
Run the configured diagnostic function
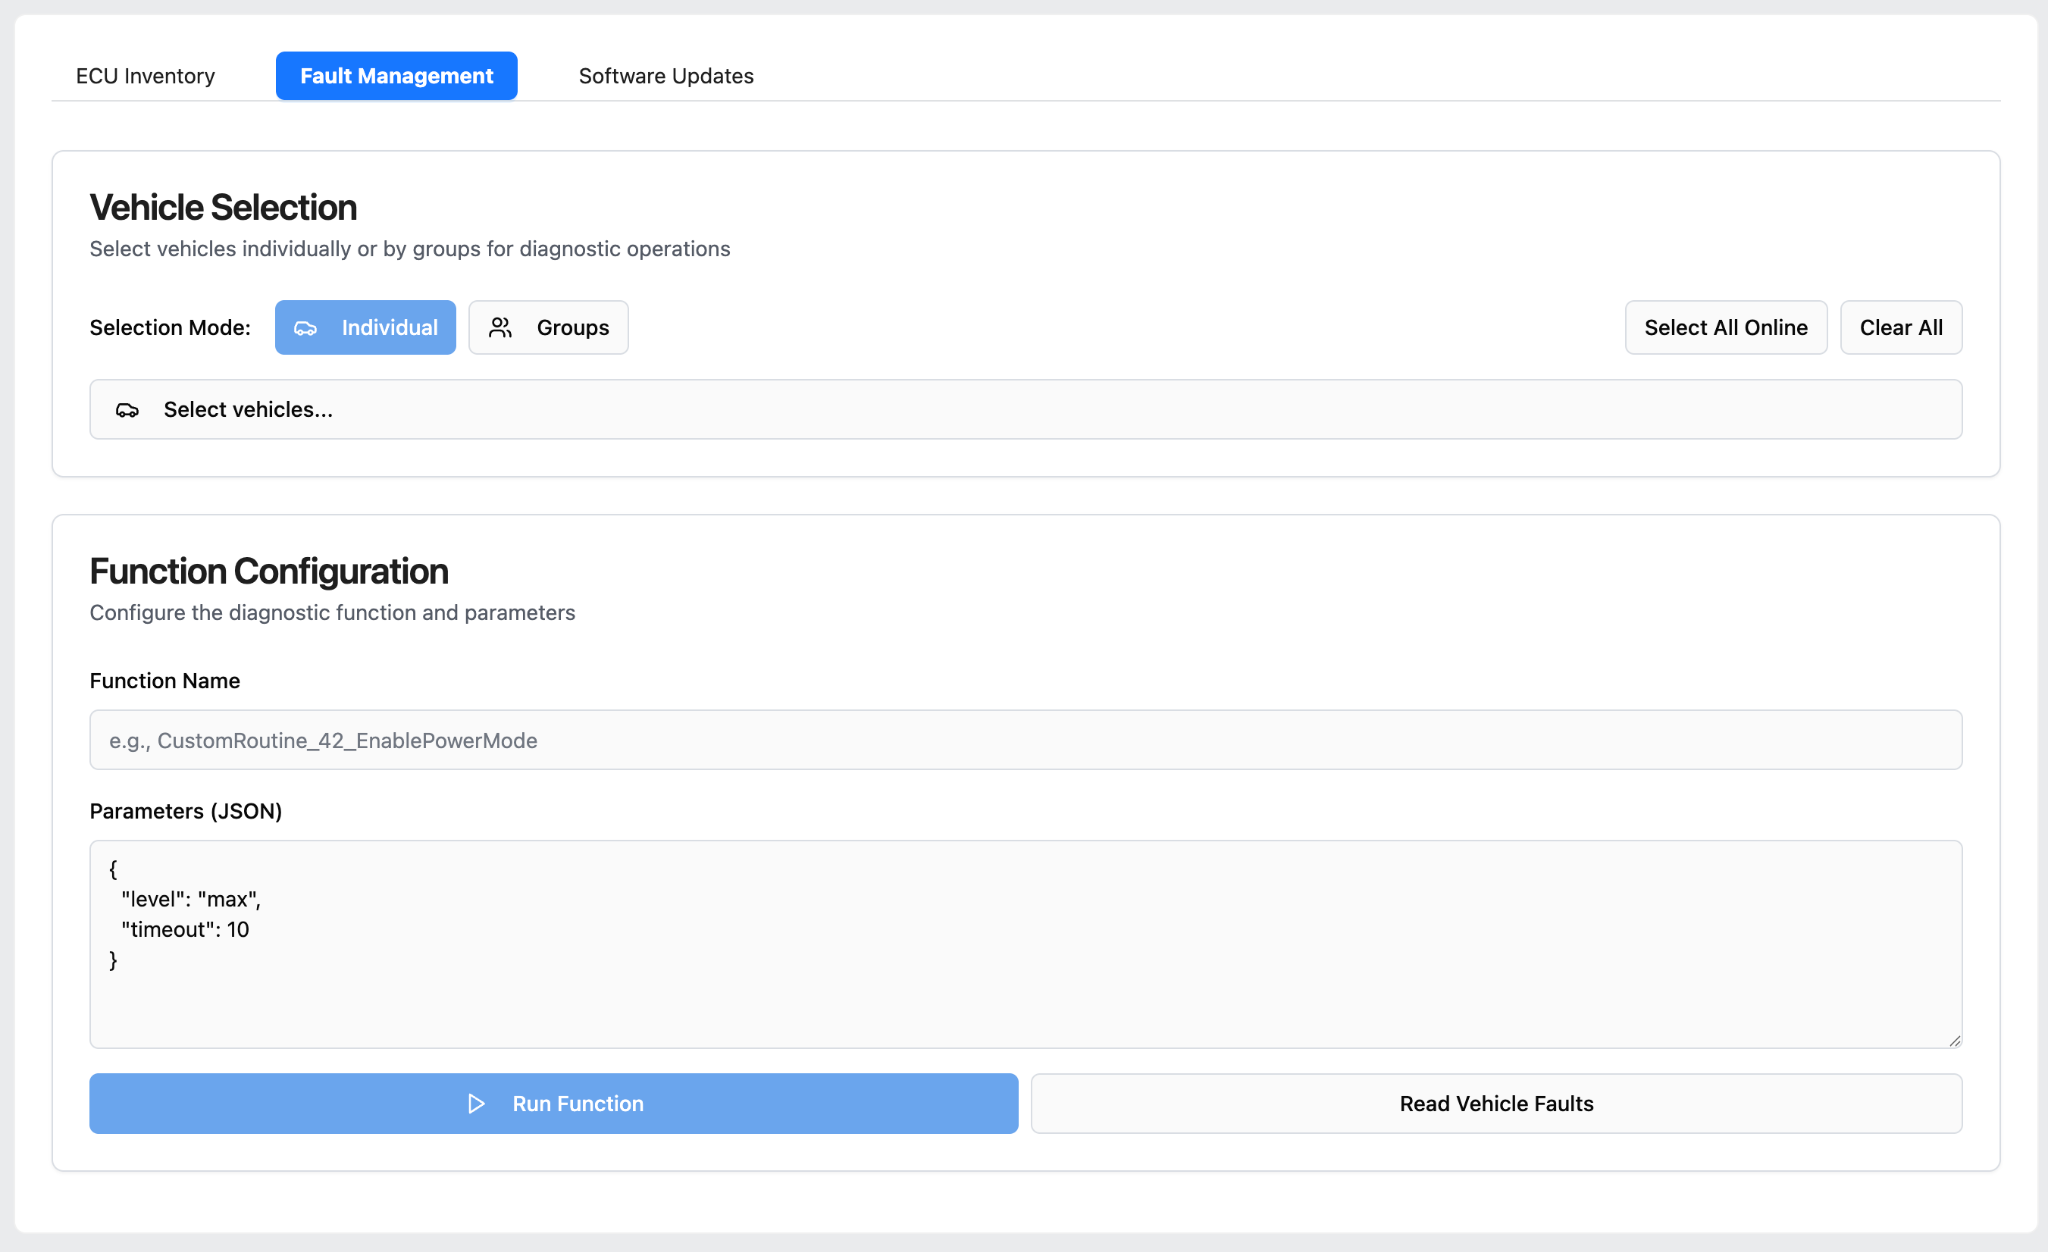coord(553,1104)
